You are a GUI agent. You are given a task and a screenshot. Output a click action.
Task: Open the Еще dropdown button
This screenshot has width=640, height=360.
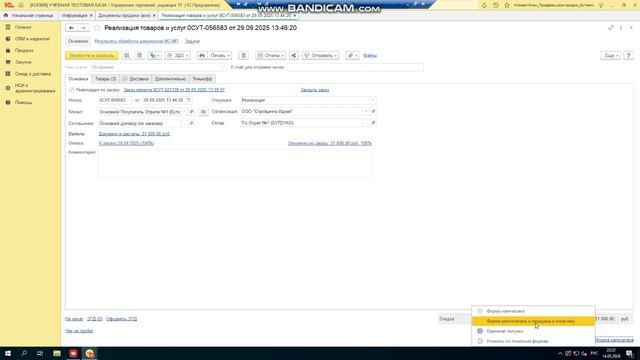point(610,56)
